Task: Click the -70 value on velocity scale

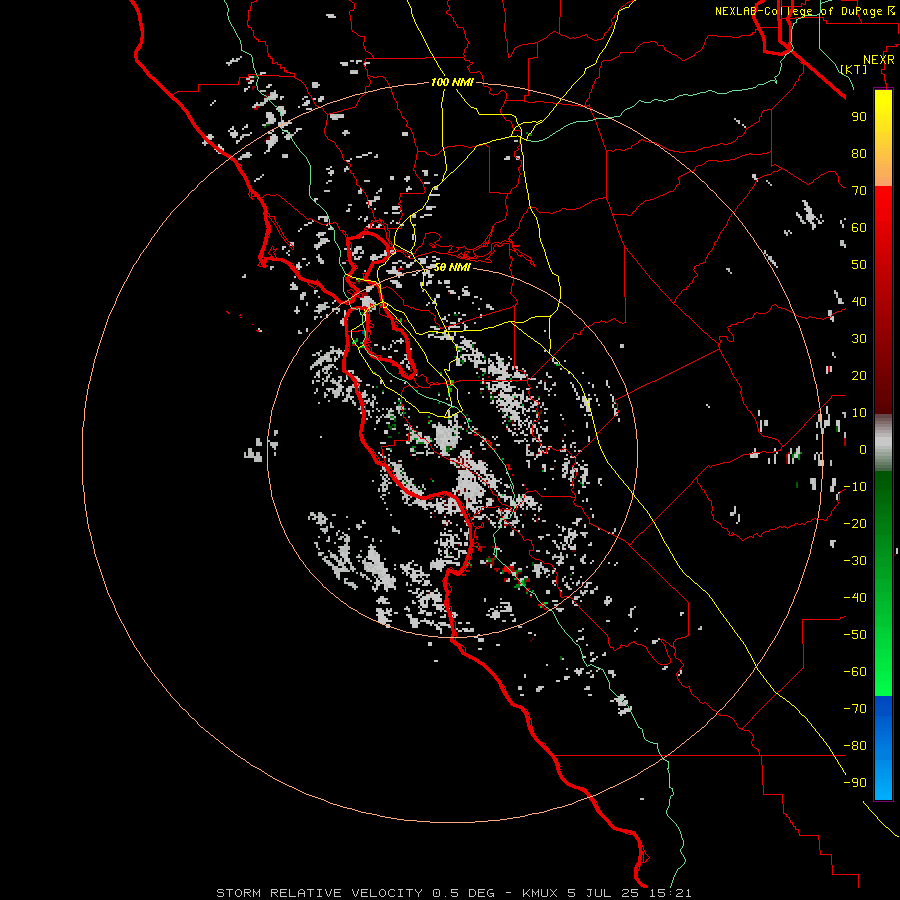Action: pyautogui.click(x=855, y=709)
